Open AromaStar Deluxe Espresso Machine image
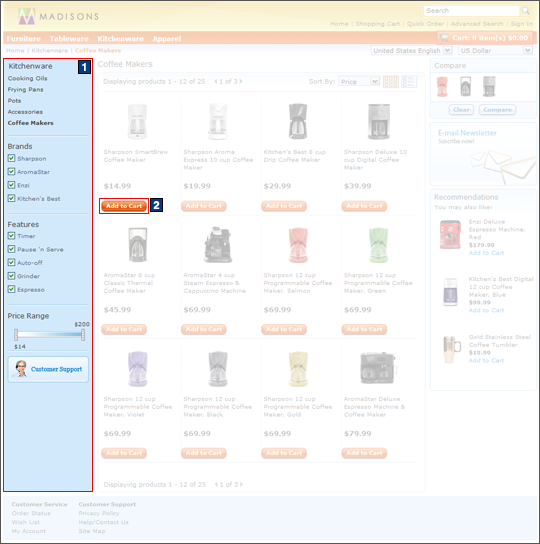Screen dimensions: 540x544 coord(378,368)
